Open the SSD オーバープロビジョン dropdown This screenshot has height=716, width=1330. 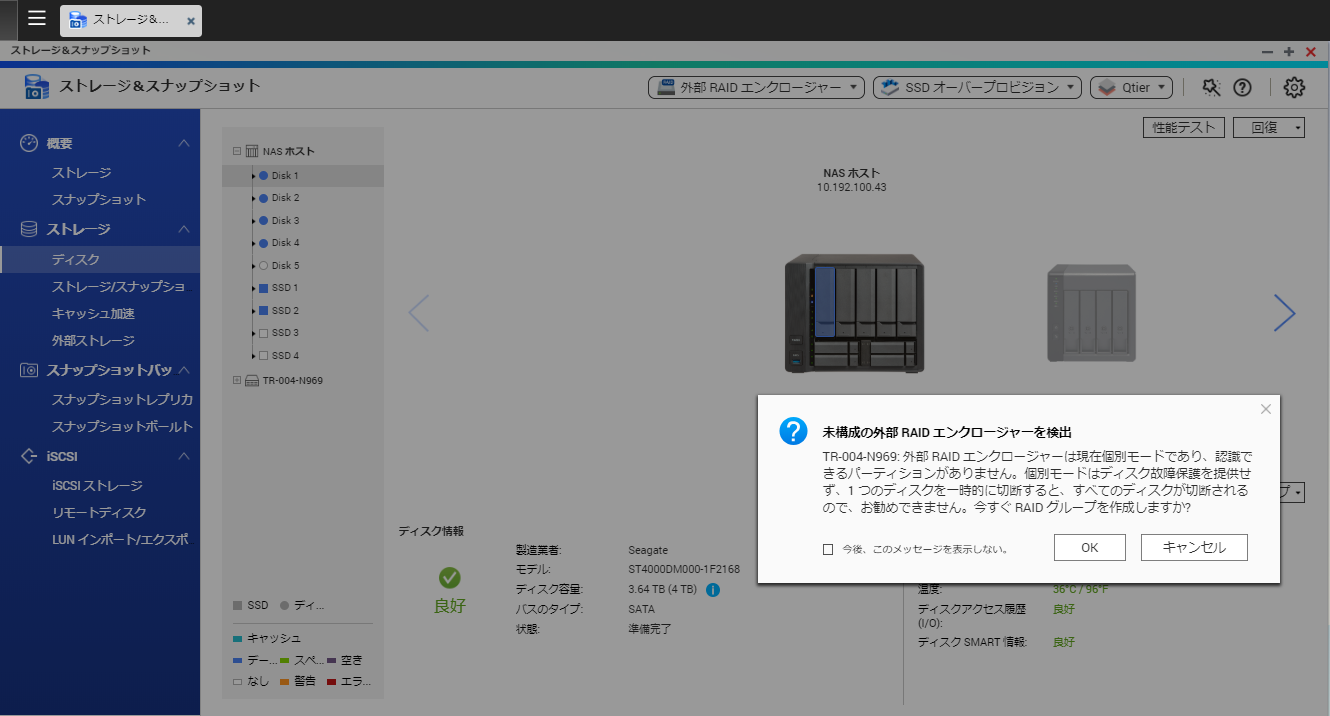click(x=977, y=88)
